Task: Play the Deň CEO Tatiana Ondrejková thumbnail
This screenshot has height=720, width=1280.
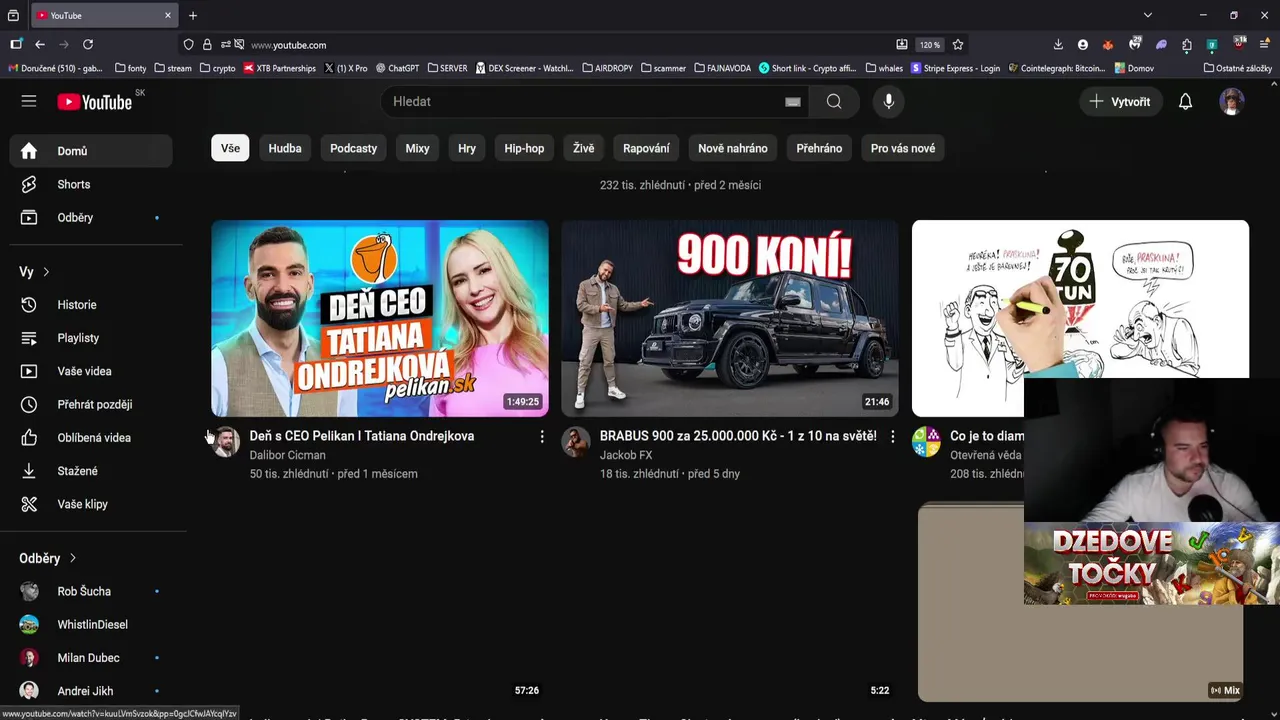Action: coord(380,318)
